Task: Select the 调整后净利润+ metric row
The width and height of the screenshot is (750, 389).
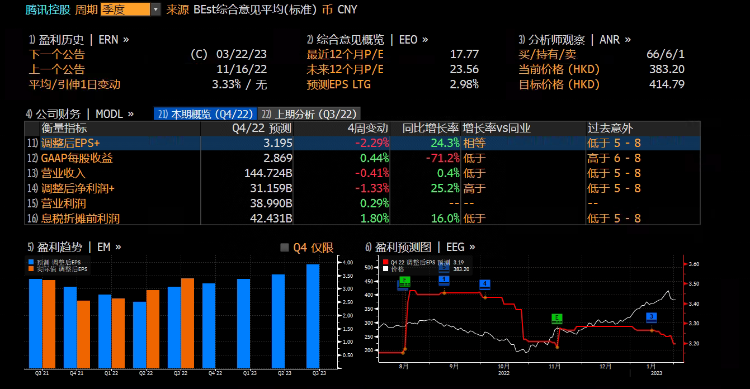Action: 362,188
